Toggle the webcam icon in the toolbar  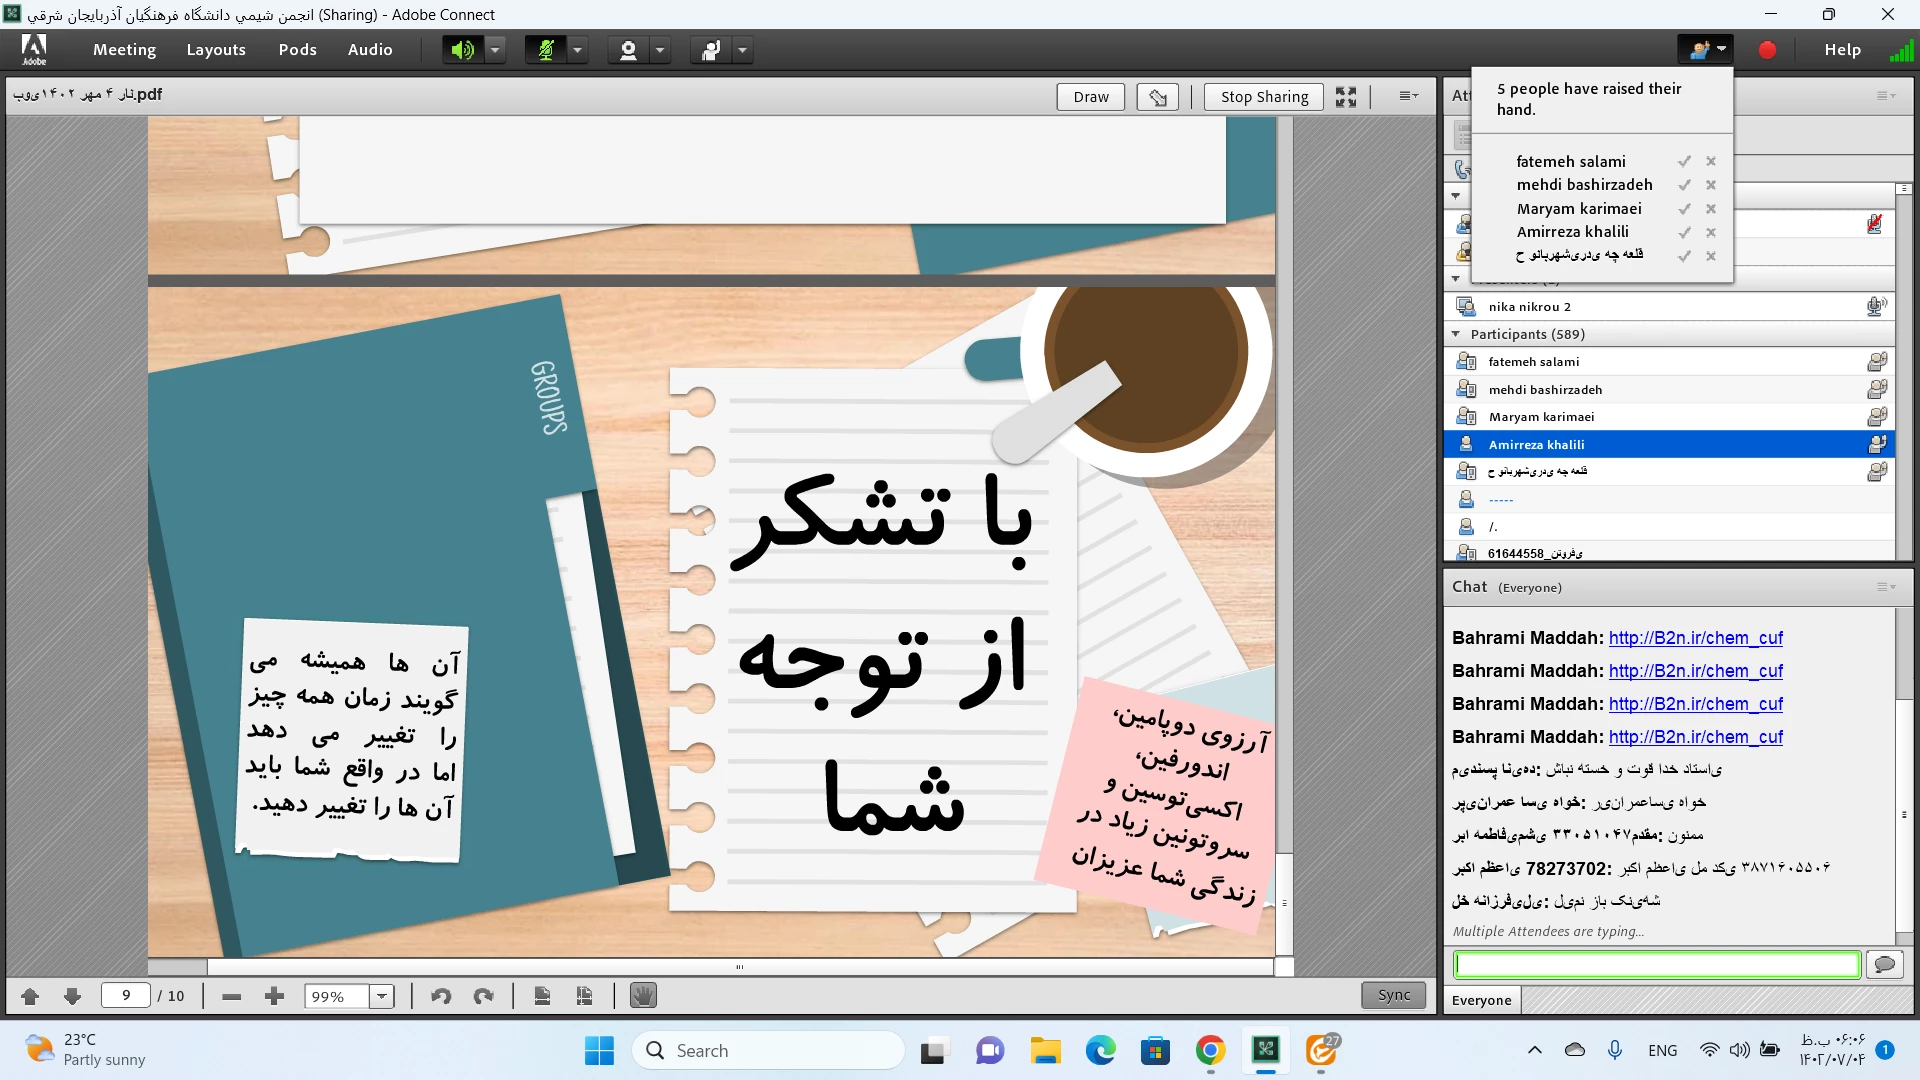pyautogui.click(x=628, y=50)
